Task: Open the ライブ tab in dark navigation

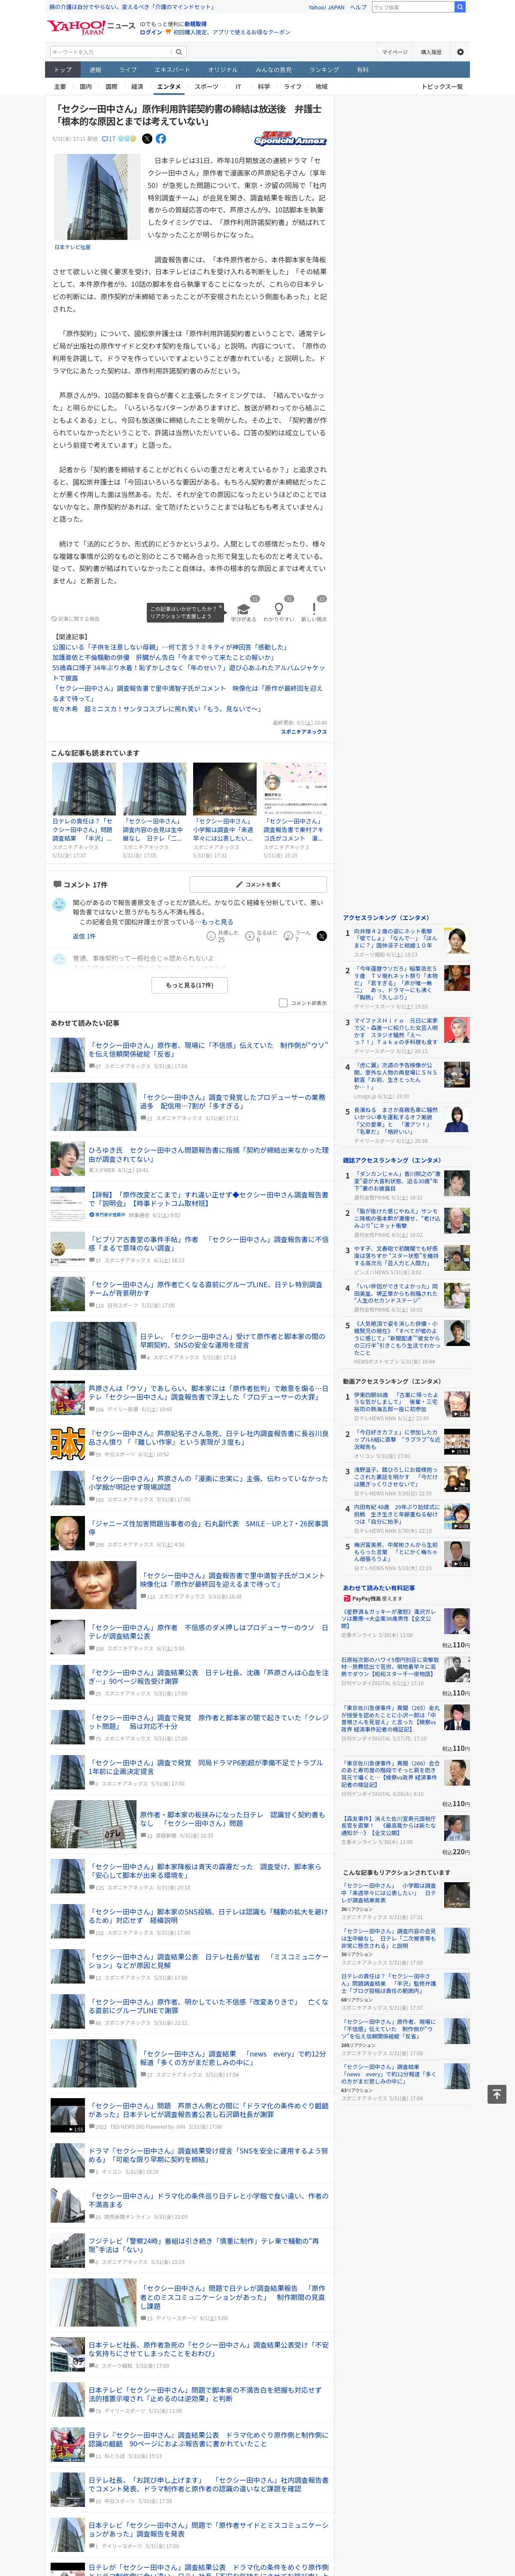Action: [x=128, y=70]
